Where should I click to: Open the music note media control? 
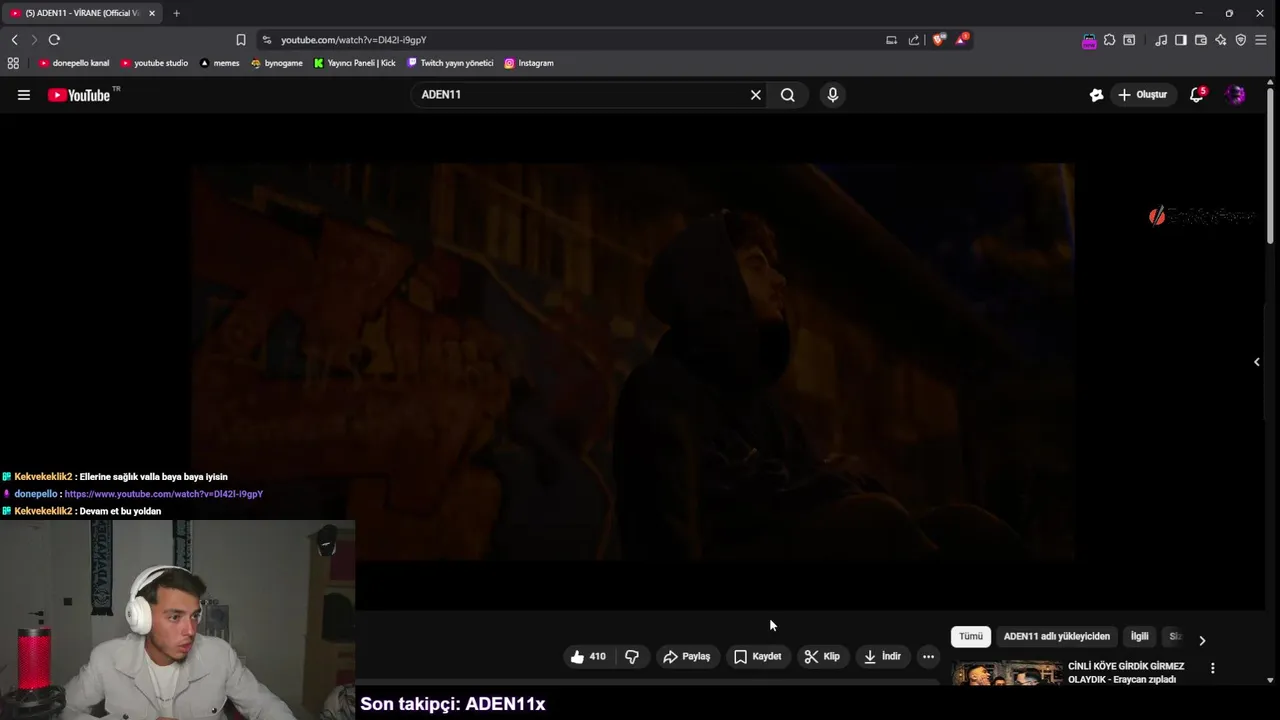pyautogui.click(x=1161, y=40)
